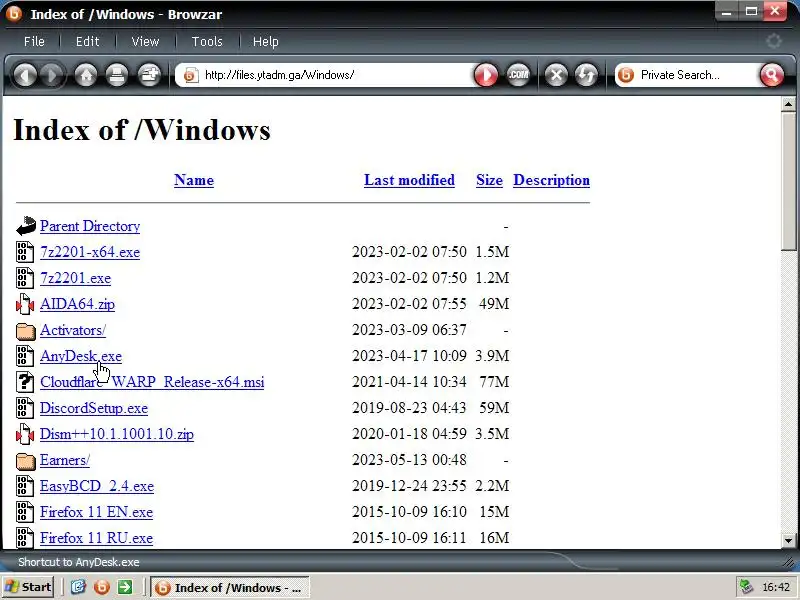Click the Dism++10.1.1001.10.zip link

[x=117, y=434]
